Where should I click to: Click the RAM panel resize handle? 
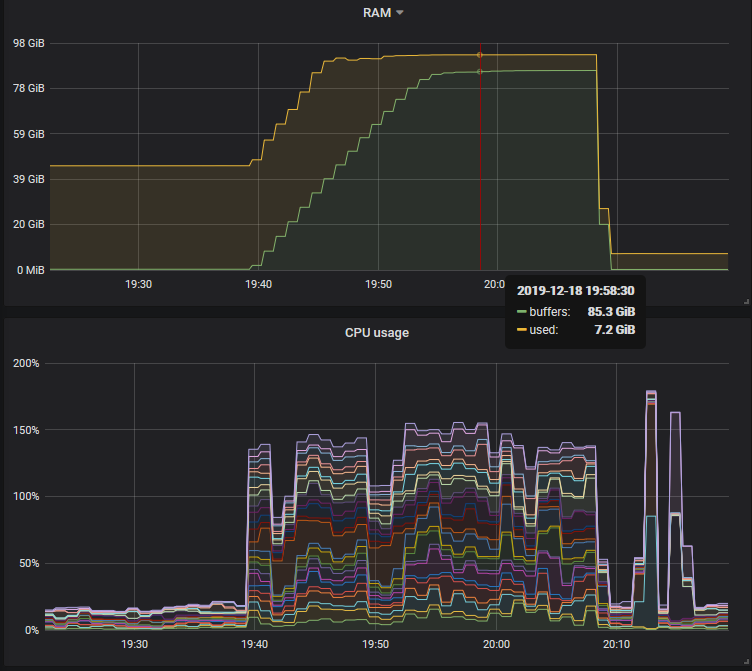tap(746, 301)
